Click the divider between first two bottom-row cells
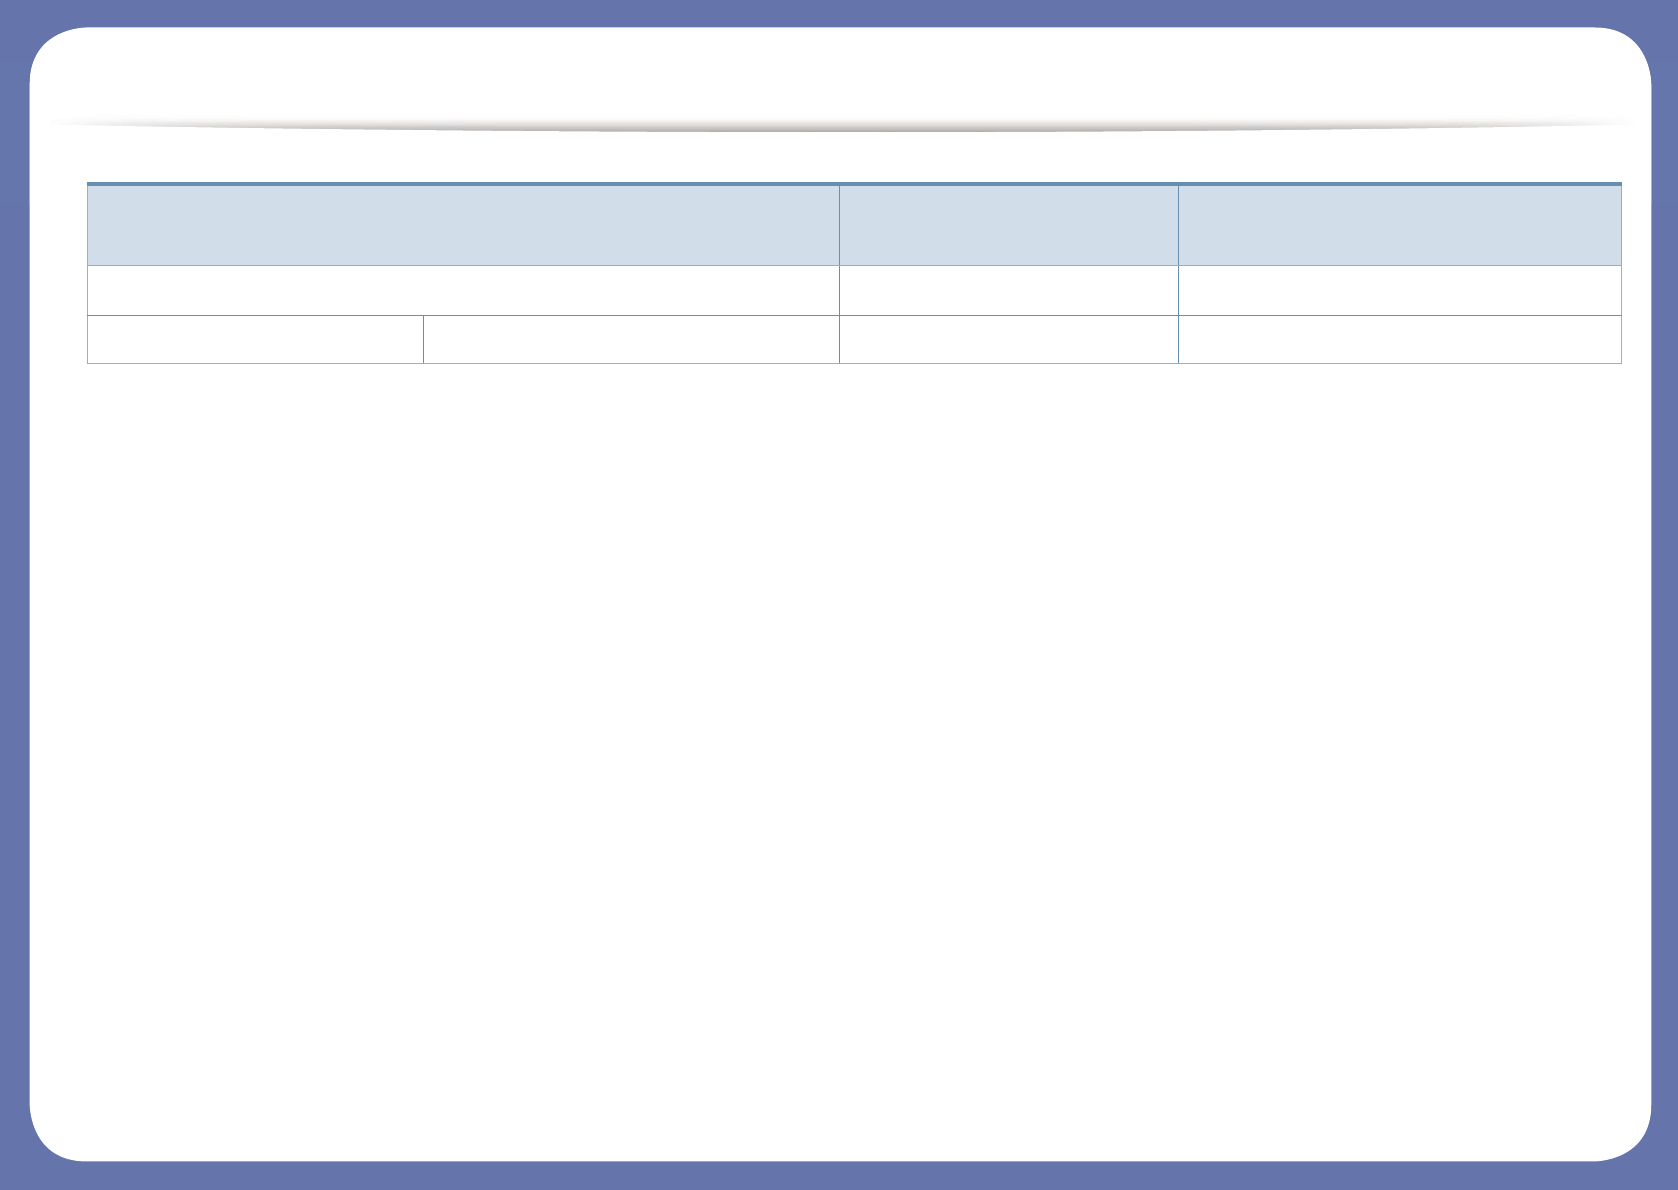The height and width of the screenshot is (1190, 1678). pos(423,339)
